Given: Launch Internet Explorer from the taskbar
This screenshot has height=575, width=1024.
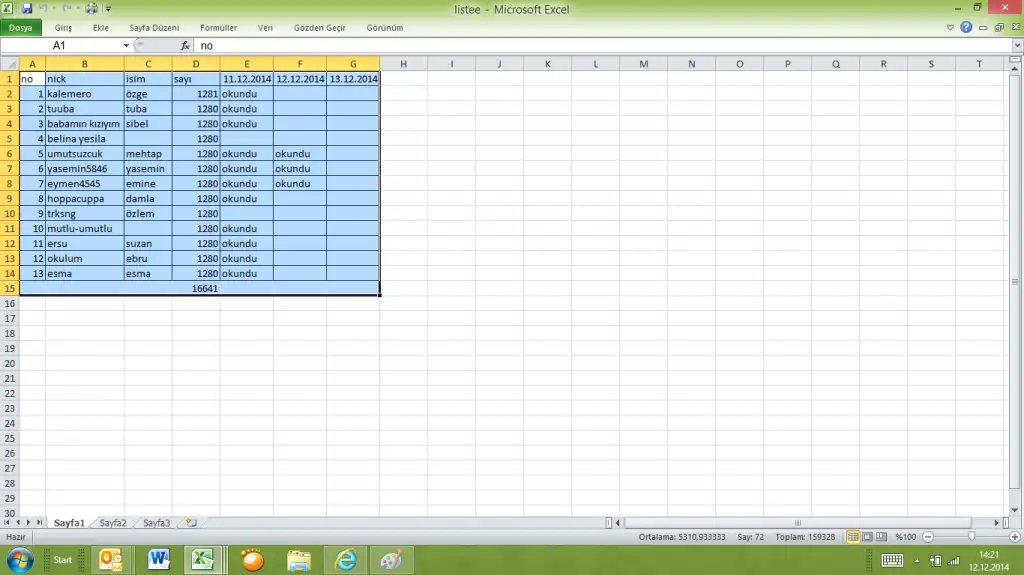Looking at the screenshot, I should [x=346, y=560].
